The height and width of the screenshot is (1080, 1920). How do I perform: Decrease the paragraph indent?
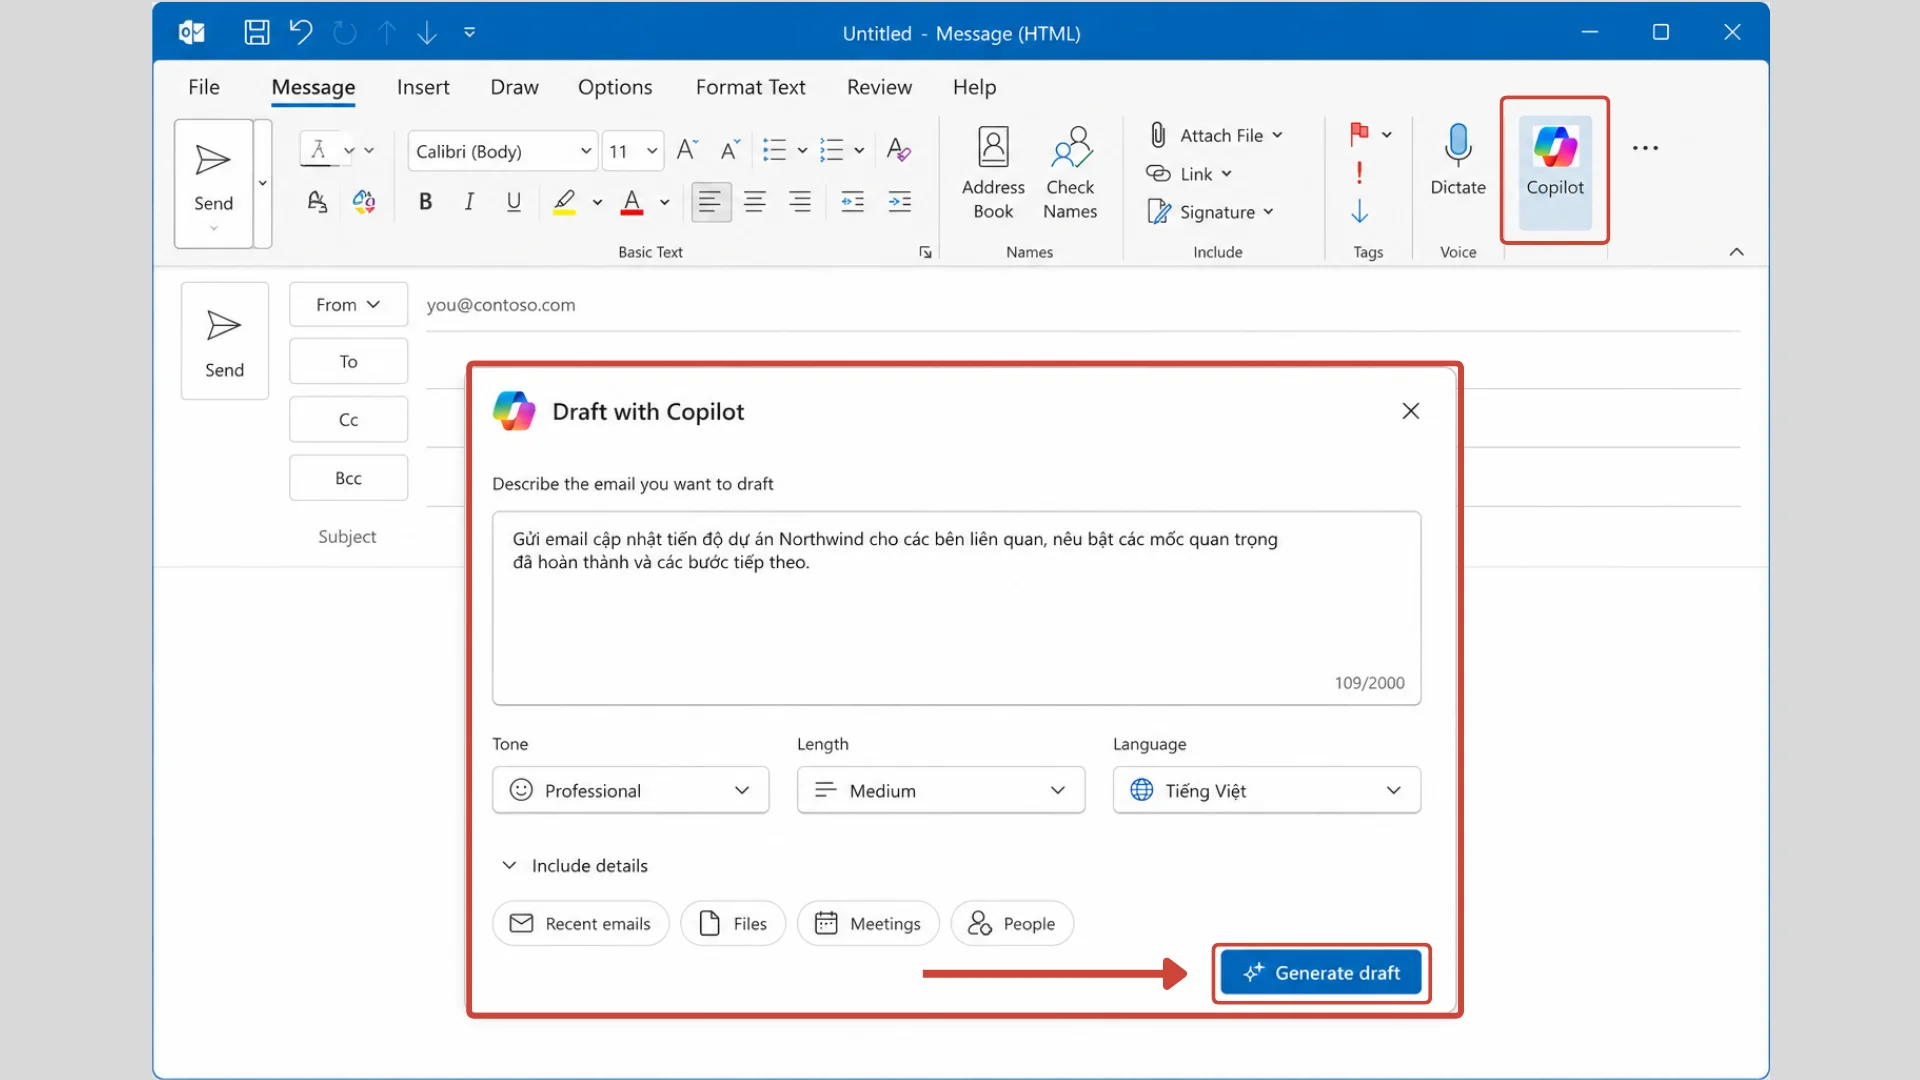(x=853, y=202)
